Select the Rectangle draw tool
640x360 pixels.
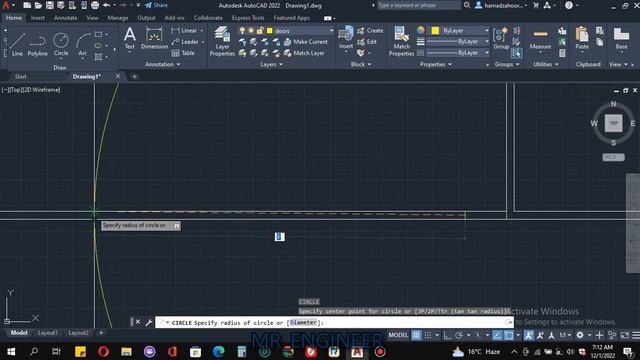click(x=98, y=34)
